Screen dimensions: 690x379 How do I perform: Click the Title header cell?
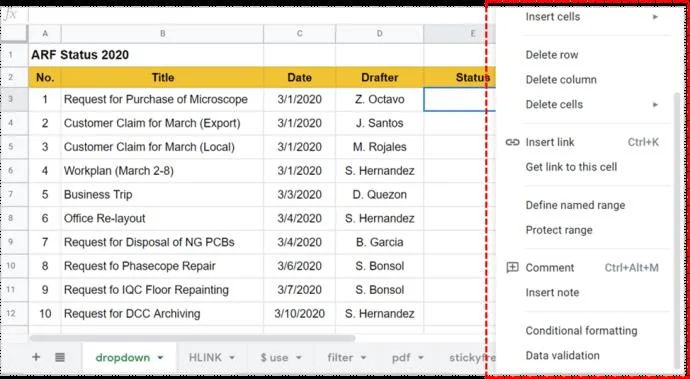(162, 77)
